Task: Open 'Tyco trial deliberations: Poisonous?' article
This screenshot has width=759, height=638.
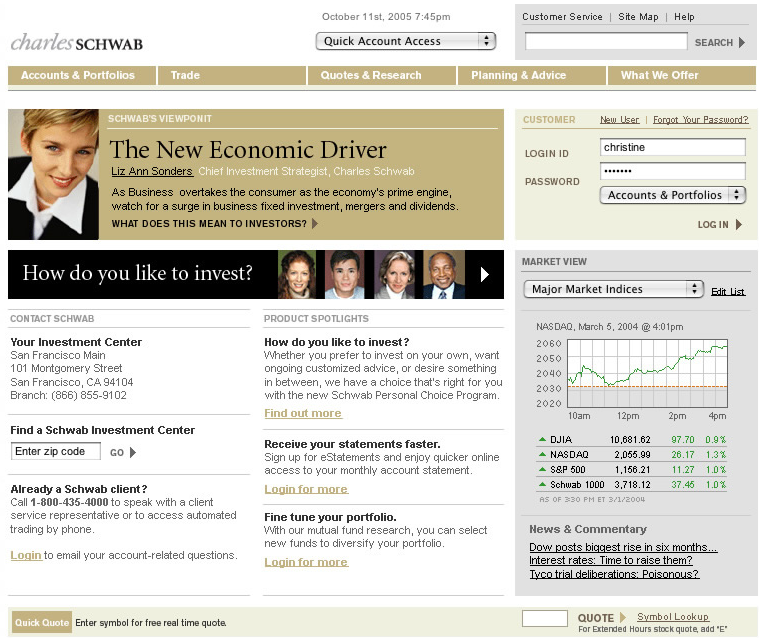Action: coord(614,574)
